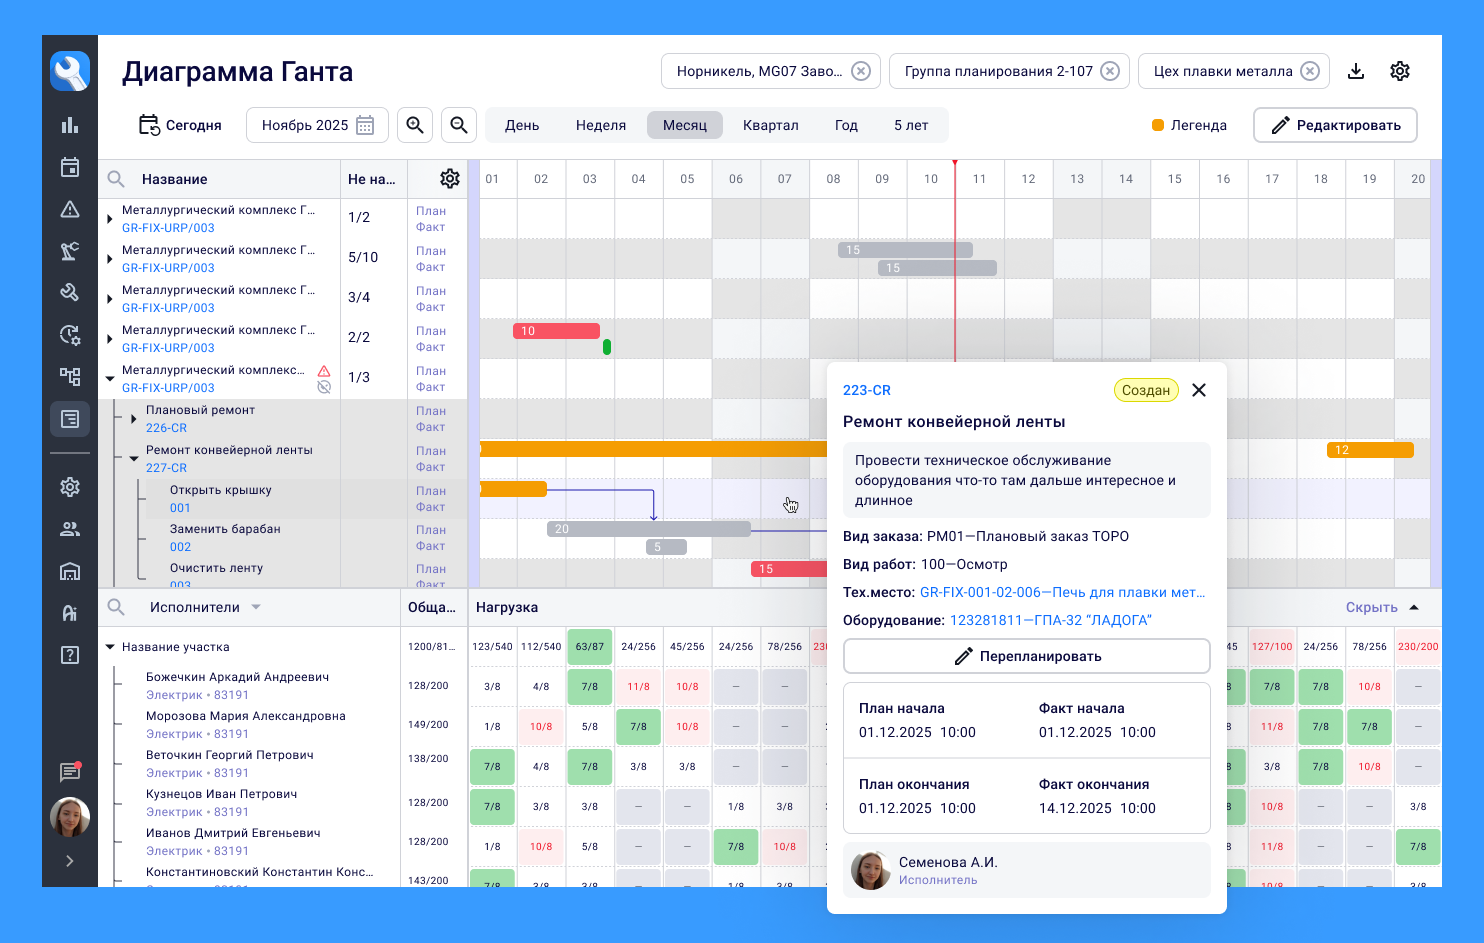
Task: Open the calendar icon in left sidebar
Action: click(70, 167)
